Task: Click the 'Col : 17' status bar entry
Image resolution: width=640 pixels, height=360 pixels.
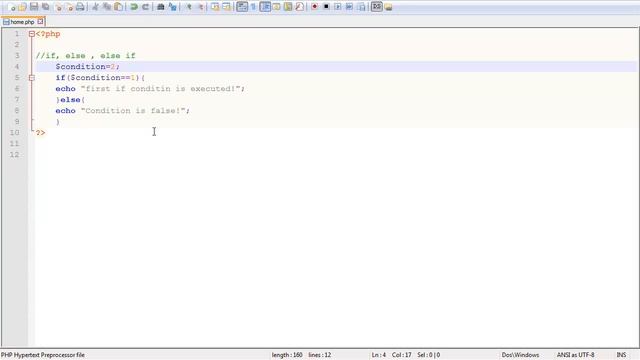Action: click(402, 355)
